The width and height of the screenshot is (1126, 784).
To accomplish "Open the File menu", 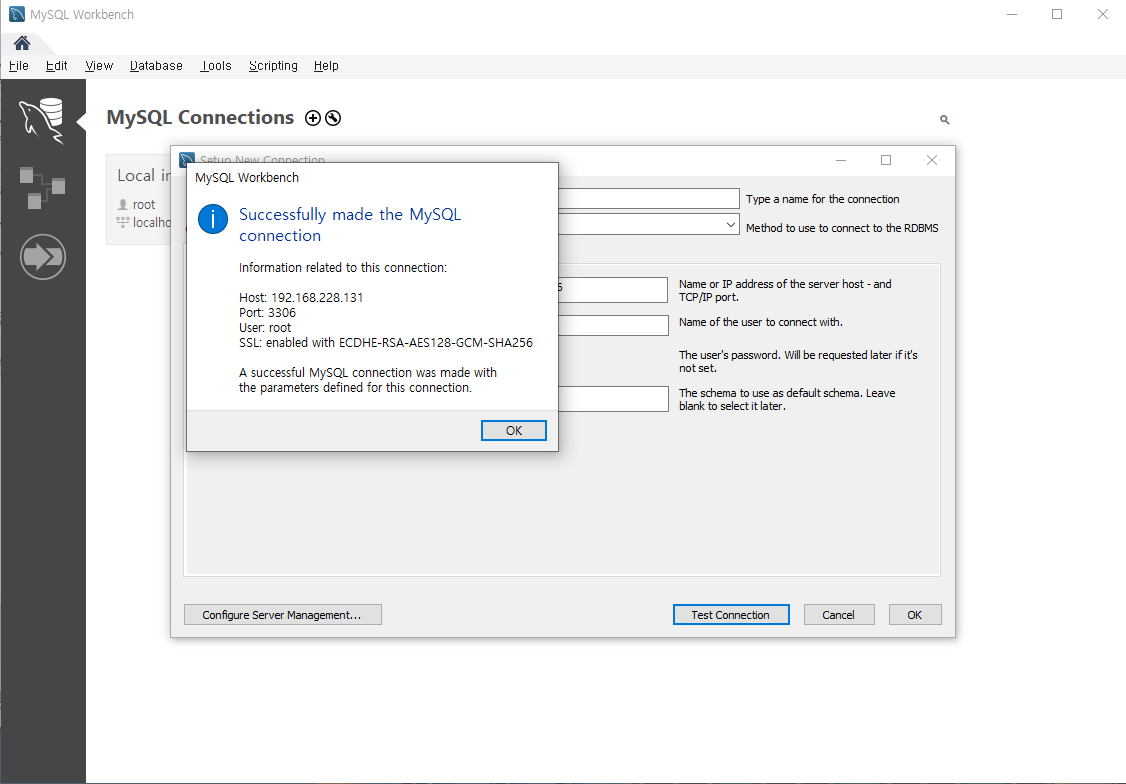I will 19,65.
